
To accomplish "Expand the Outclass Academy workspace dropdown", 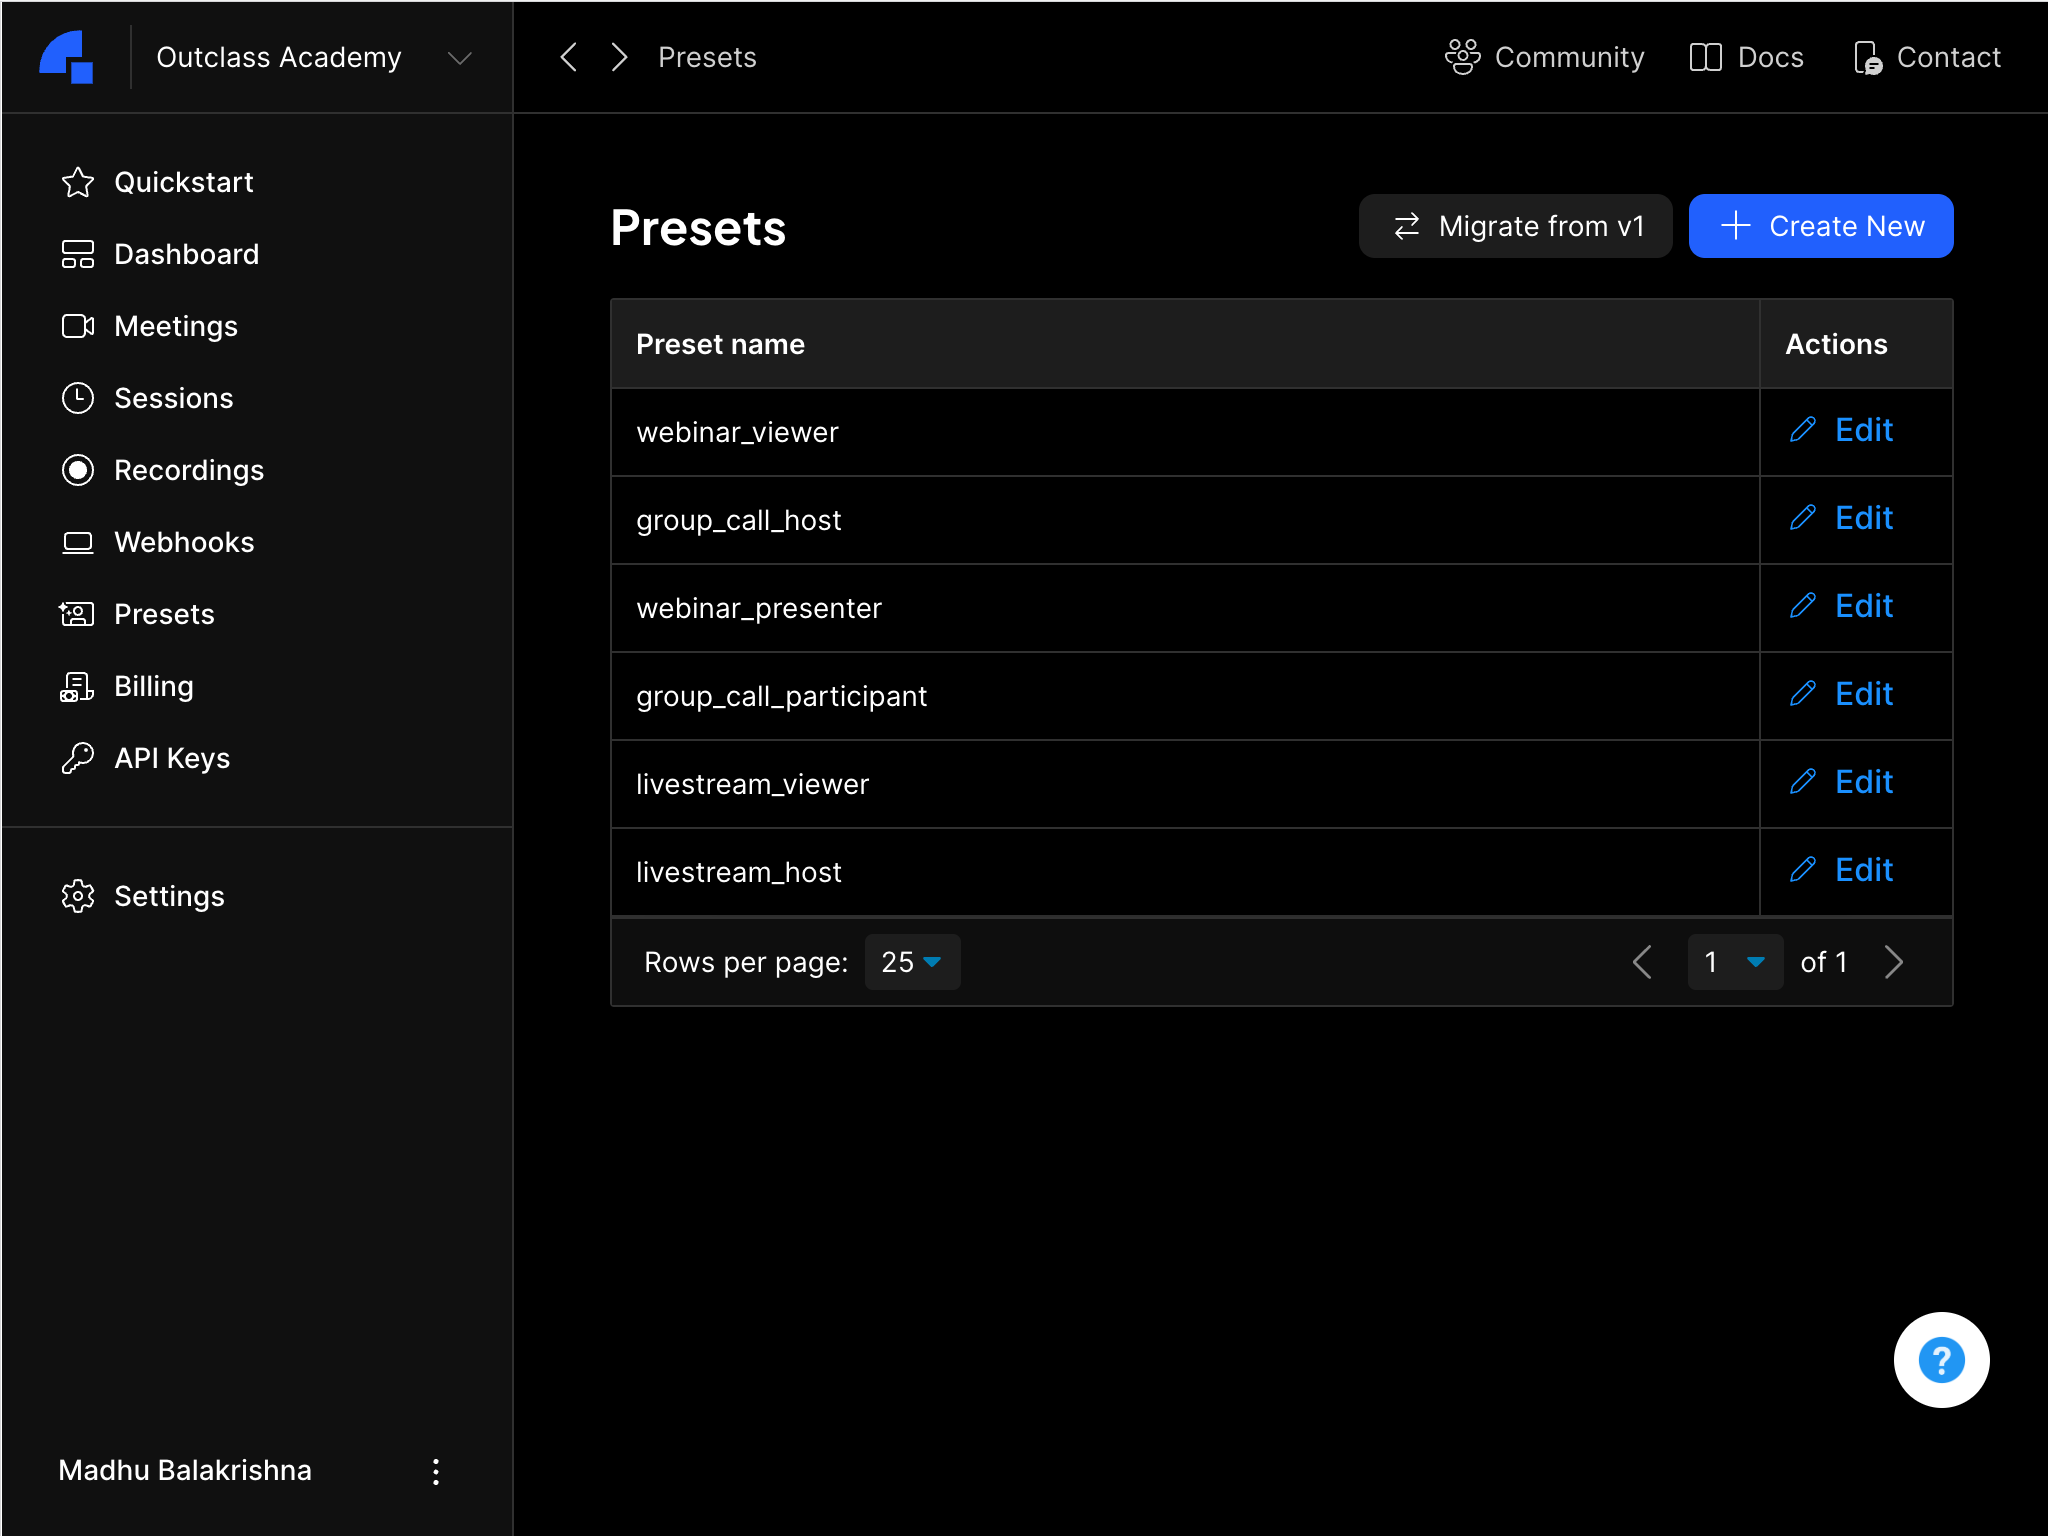I will 460,58.
